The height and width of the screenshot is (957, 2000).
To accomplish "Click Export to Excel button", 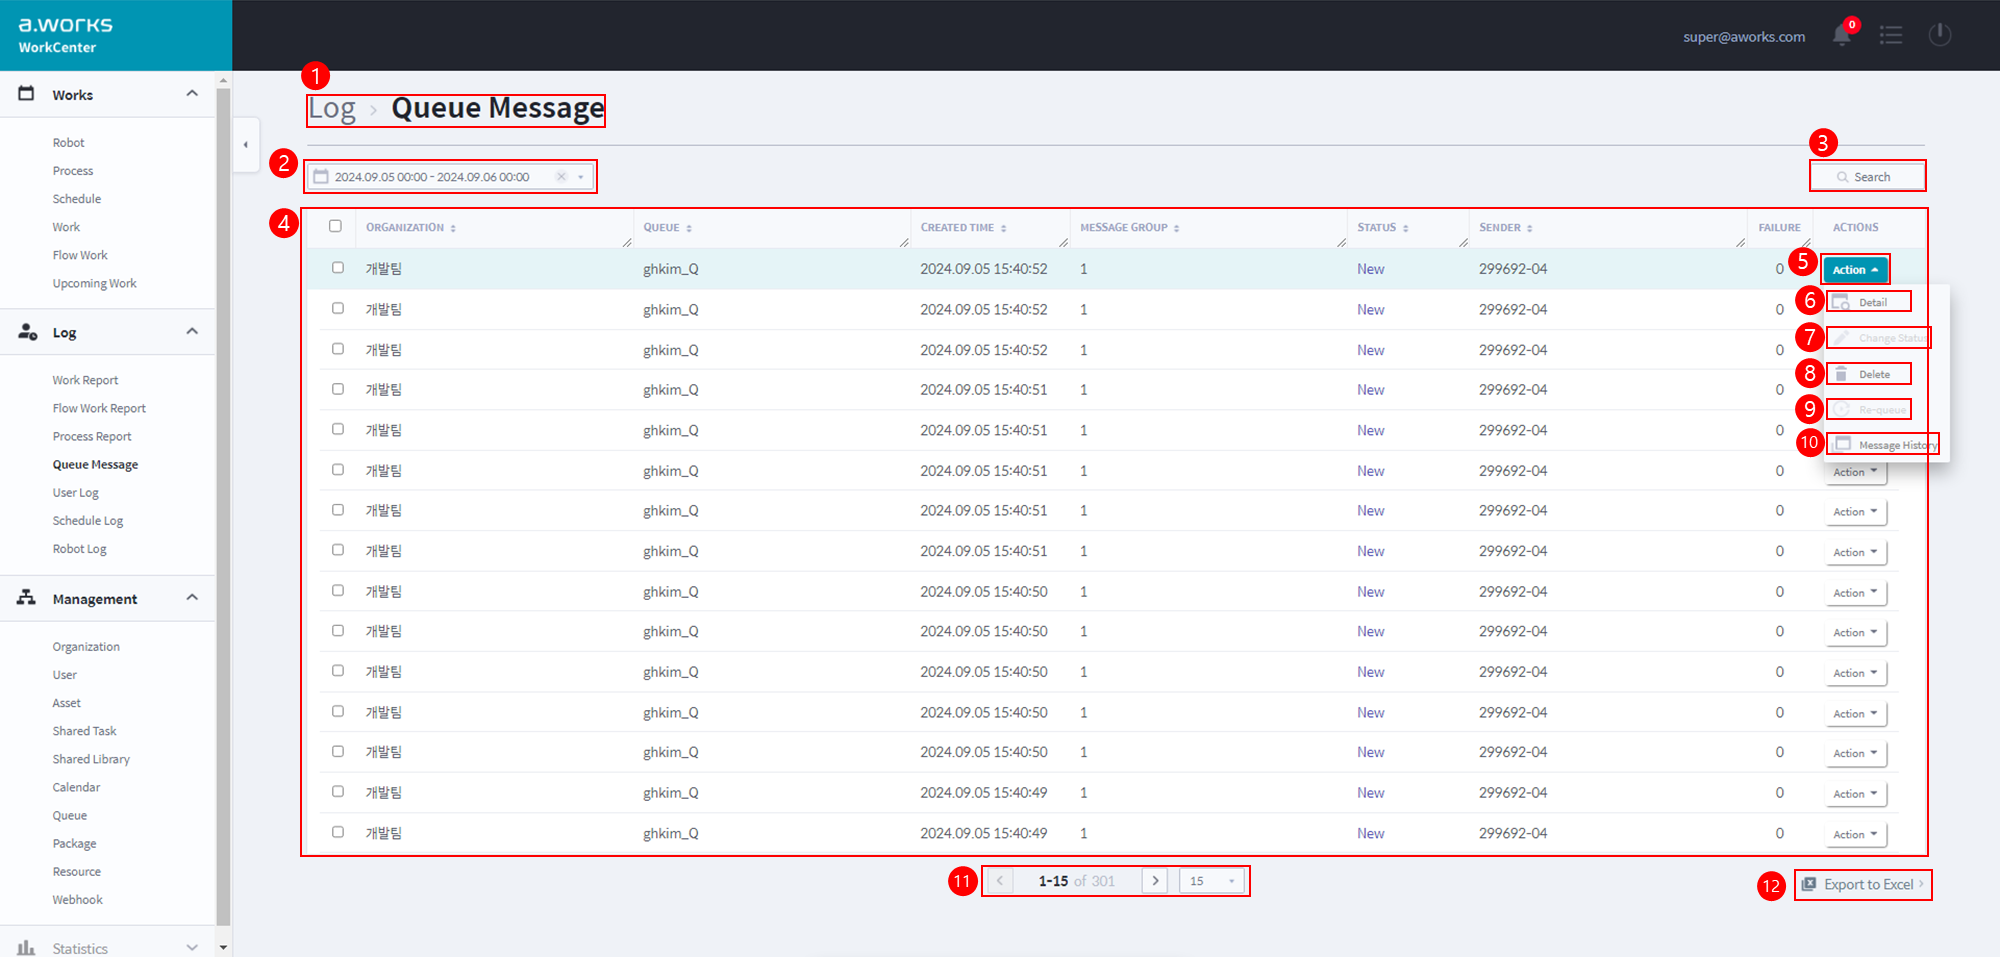I will (1863, 885).
